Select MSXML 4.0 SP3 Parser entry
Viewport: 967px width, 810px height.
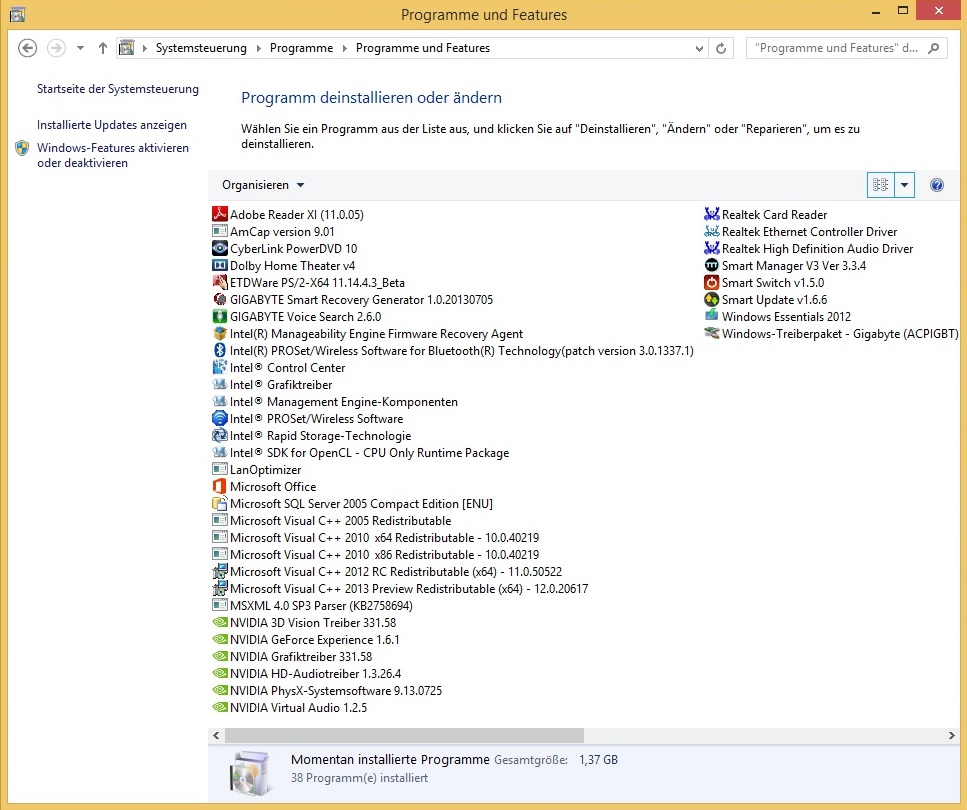tap(313, 605)
